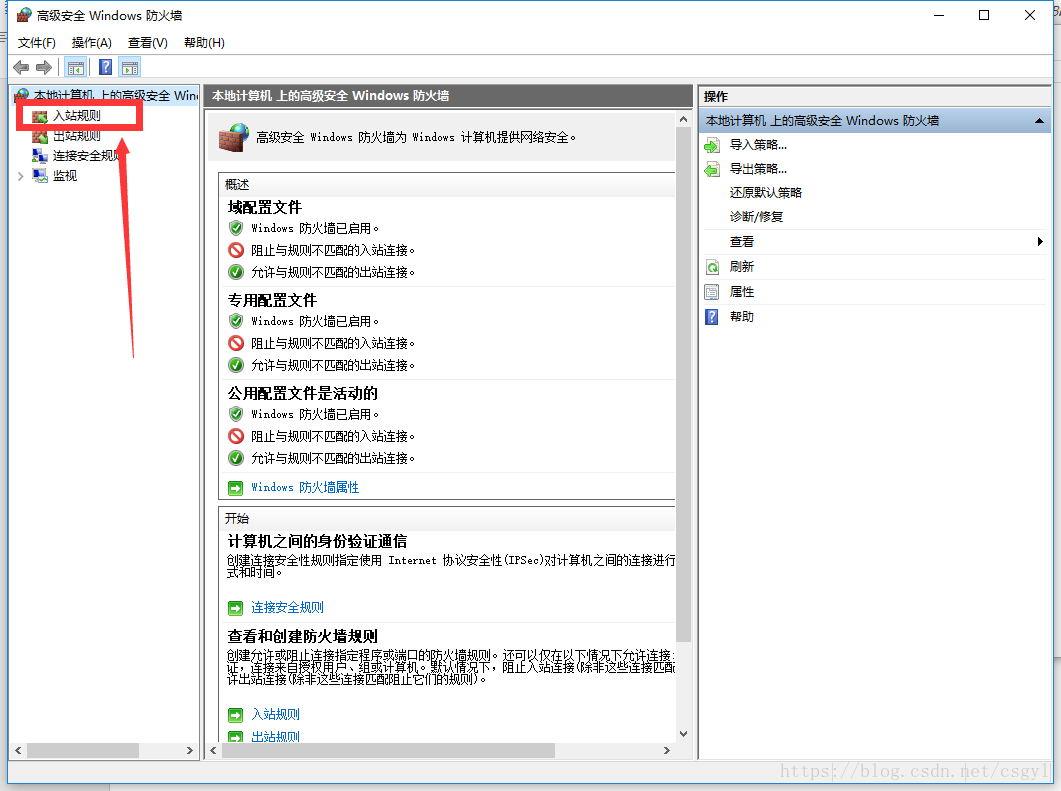Click the 出站规则 brick wall icon
The height and width of the screenshot is (791, 1061).
pos(40,136)
